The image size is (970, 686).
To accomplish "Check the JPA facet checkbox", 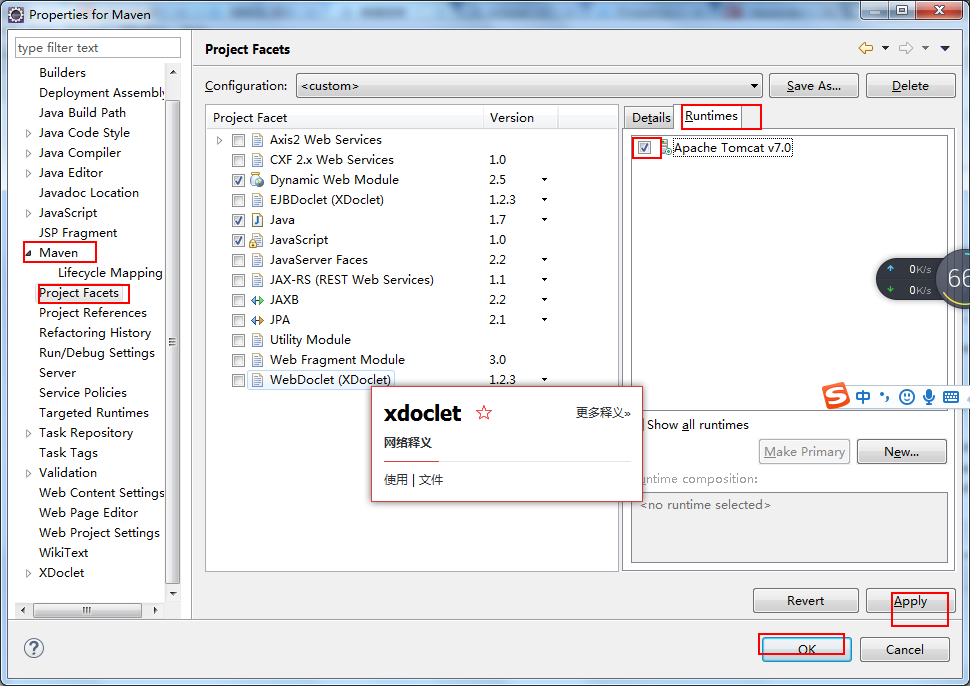I will [x=238, y=320].
